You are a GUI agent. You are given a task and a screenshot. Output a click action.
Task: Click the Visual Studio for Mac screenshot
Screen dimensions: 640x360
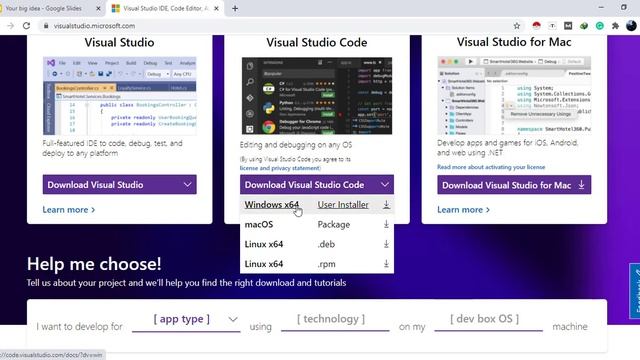click(514, 96)
